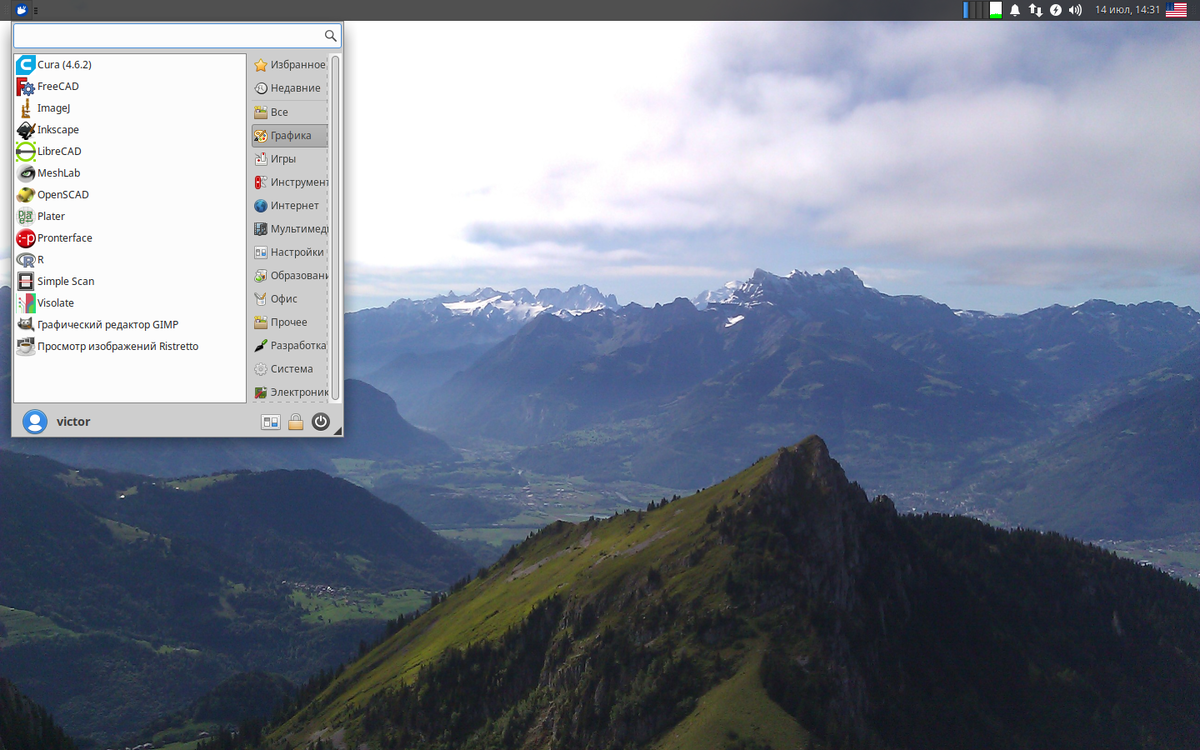Launch Cura (4.6.2) from the menu
Viewport: 1200px width, 750px height.
coord(130,65)
